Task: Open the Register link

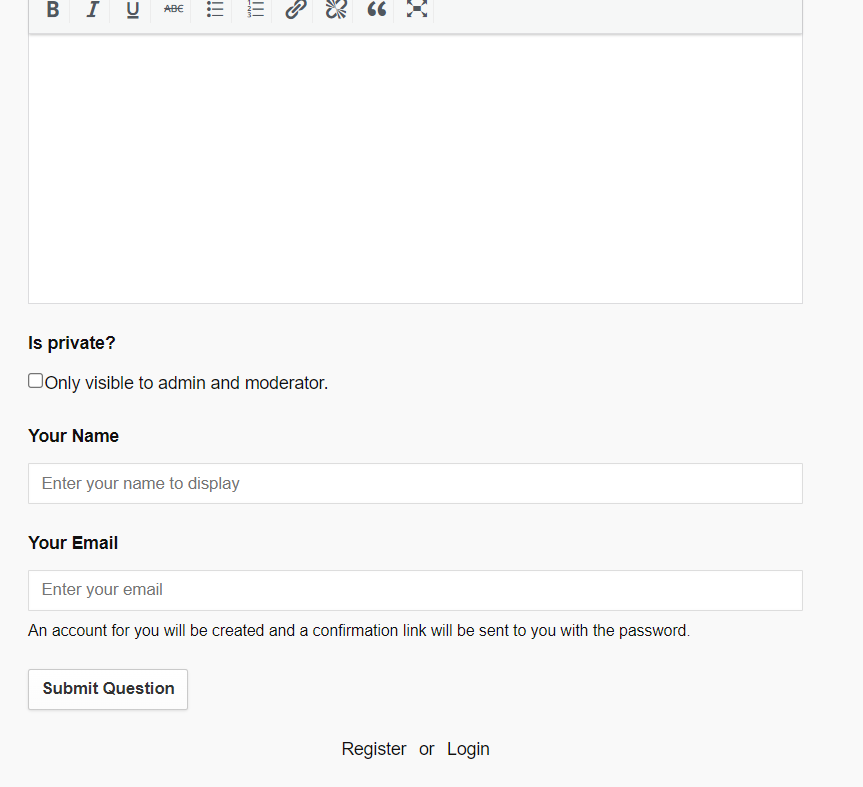Action: pyautogui.click(x=374, y=749)
